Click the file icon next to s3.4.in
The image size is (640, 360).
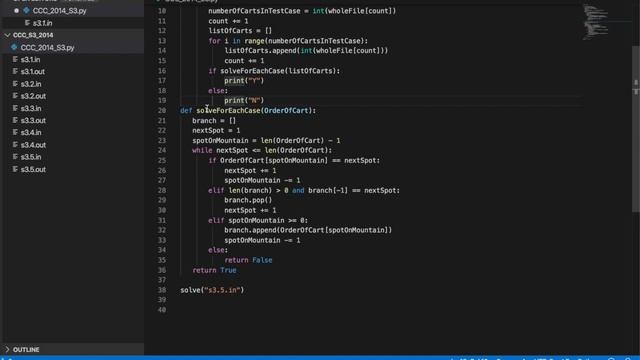pos(15,133)
